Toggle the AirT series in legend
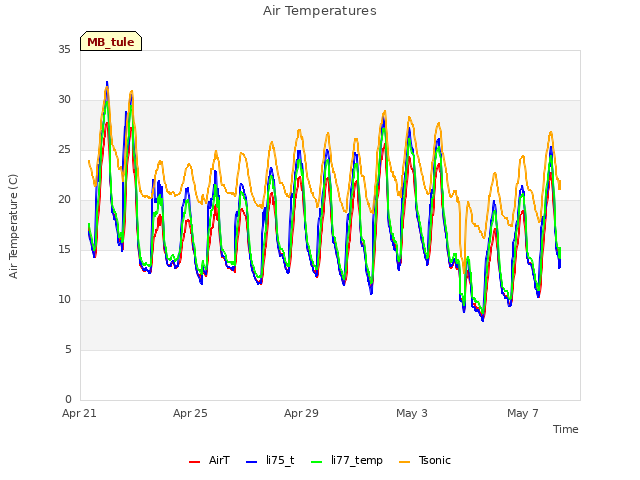The width and height of the screenshot is (640, 480). [209, 460]
